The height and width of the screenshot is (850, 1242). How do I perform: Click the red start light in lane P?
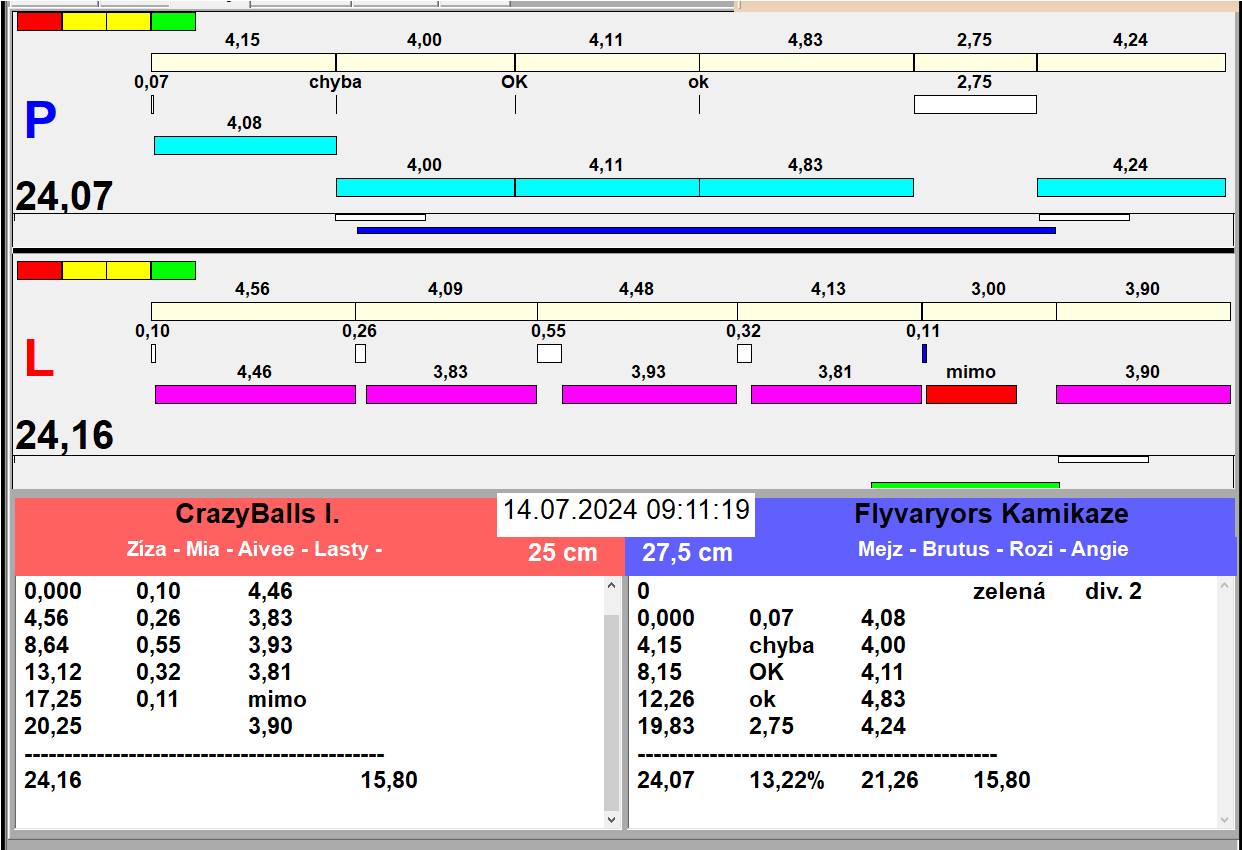click(39, 21)
